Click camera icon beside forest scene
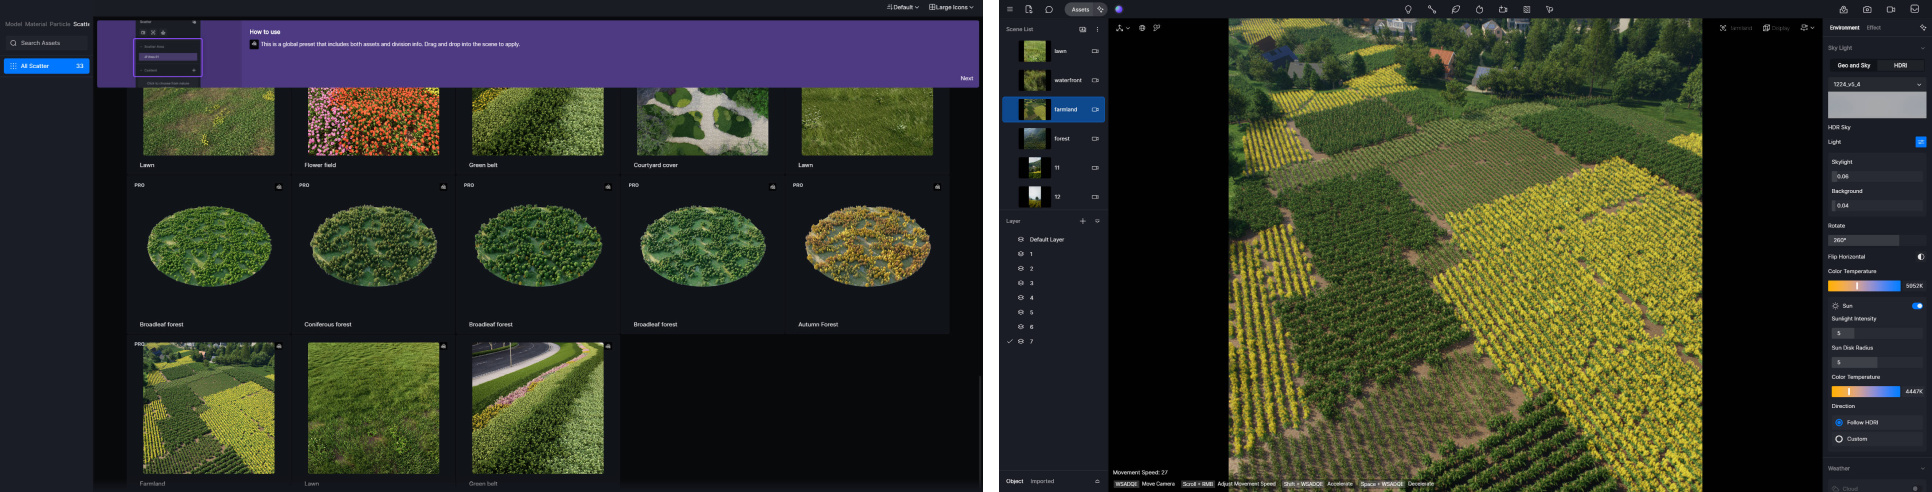 click(x=1095, y=139)
